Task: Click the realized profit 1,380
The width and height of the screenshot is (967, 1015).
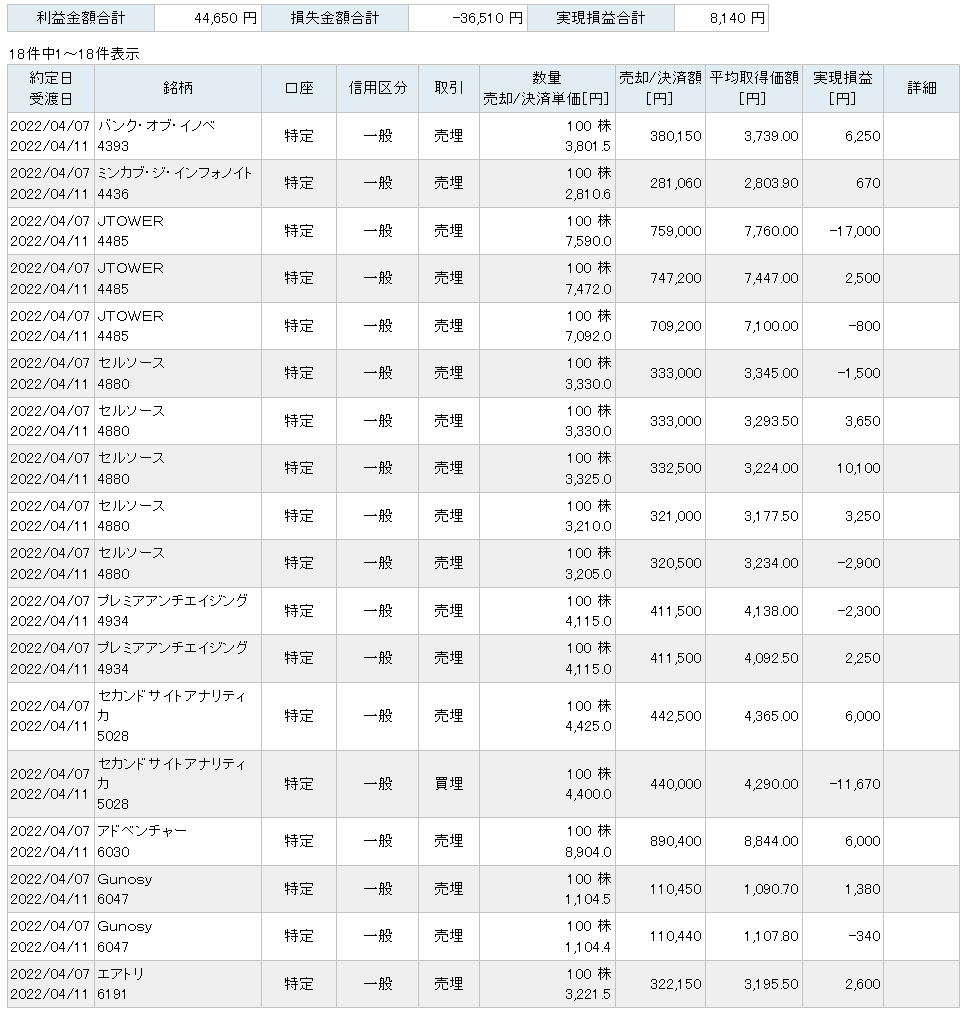Action: (x=863, y=889)
